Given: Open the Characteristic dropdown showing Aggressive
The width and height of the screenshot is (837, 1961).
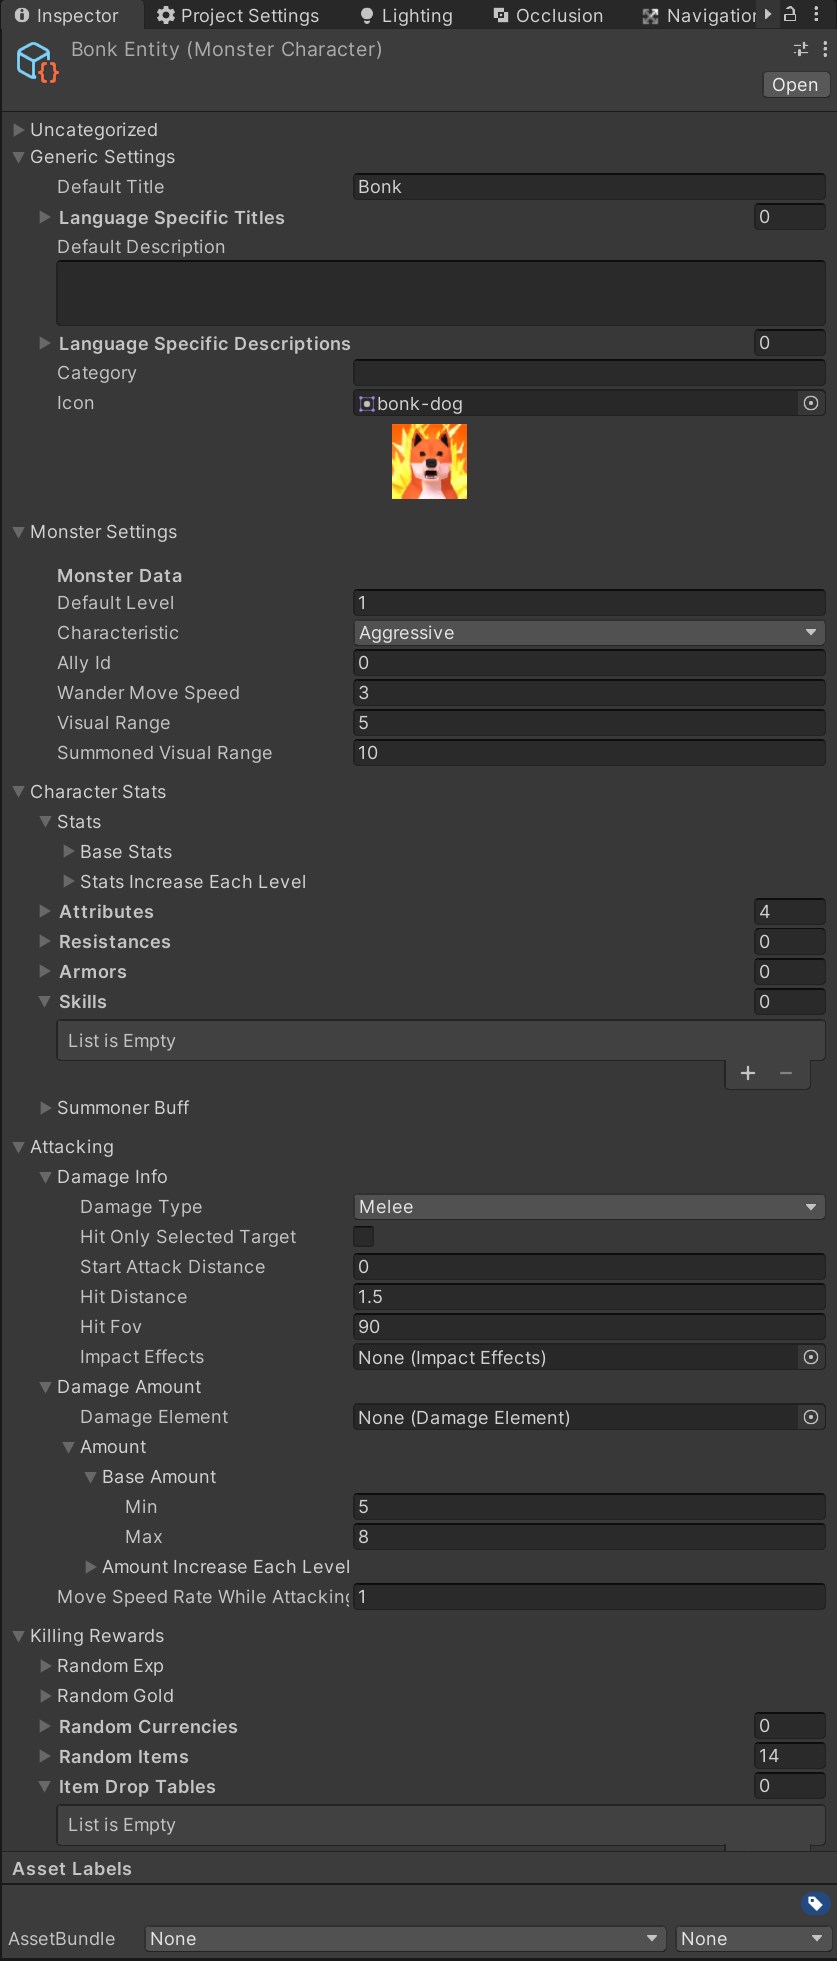Looking at the screenshot, I should click(588, 632).
